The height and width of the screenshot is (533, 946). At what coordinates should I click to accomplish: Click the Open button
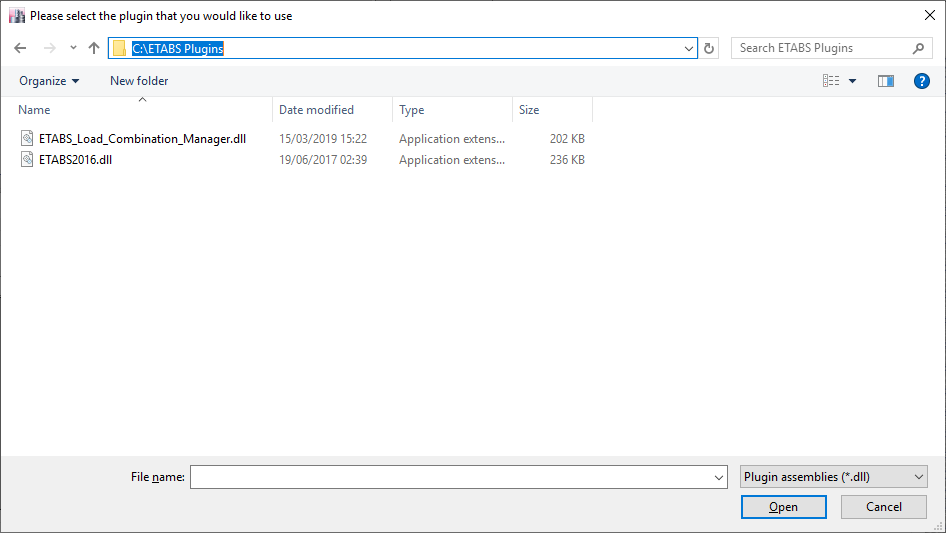click(x=784, y=507)
